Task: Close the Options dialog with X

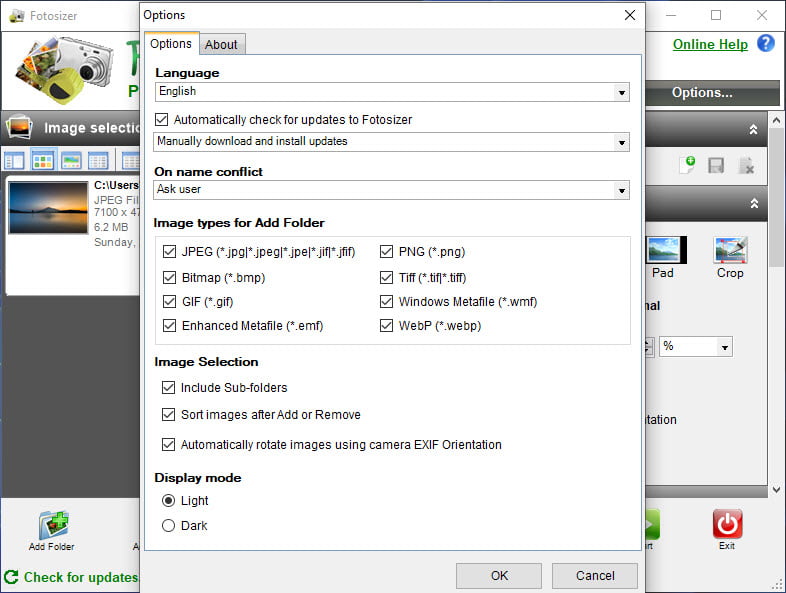Action: click(630, 15)
